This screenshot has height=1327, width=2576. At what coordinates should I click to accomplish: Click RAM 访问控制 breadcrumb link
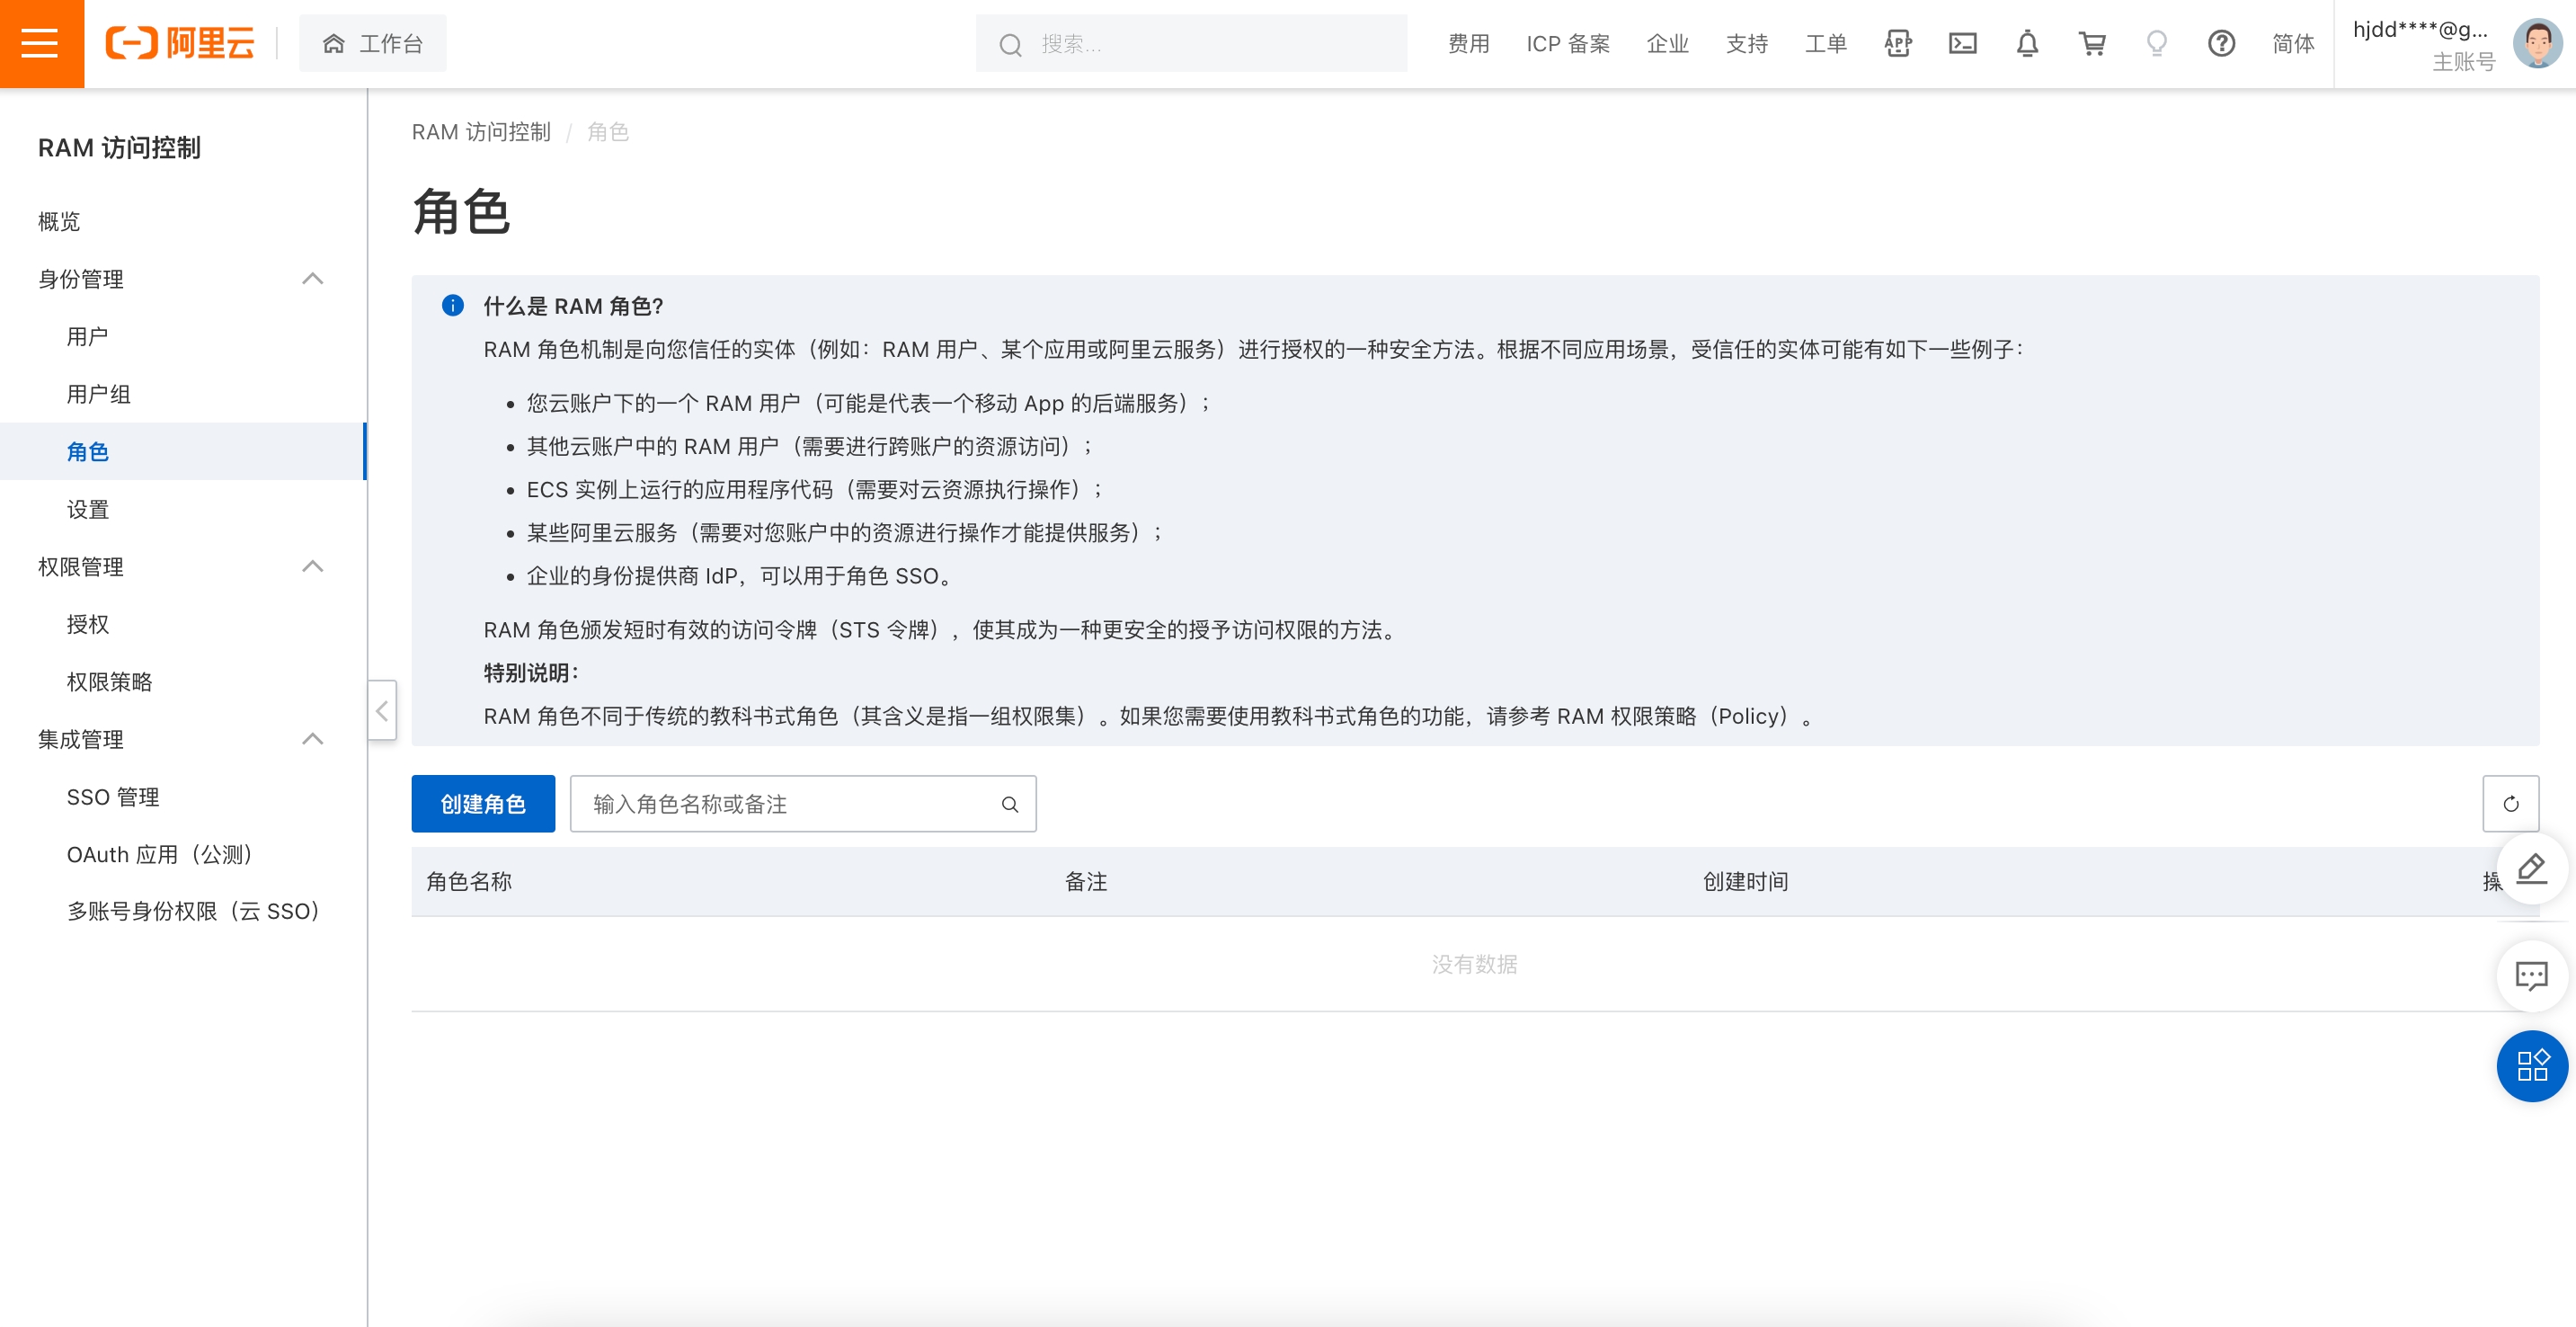tap(481, 132)
